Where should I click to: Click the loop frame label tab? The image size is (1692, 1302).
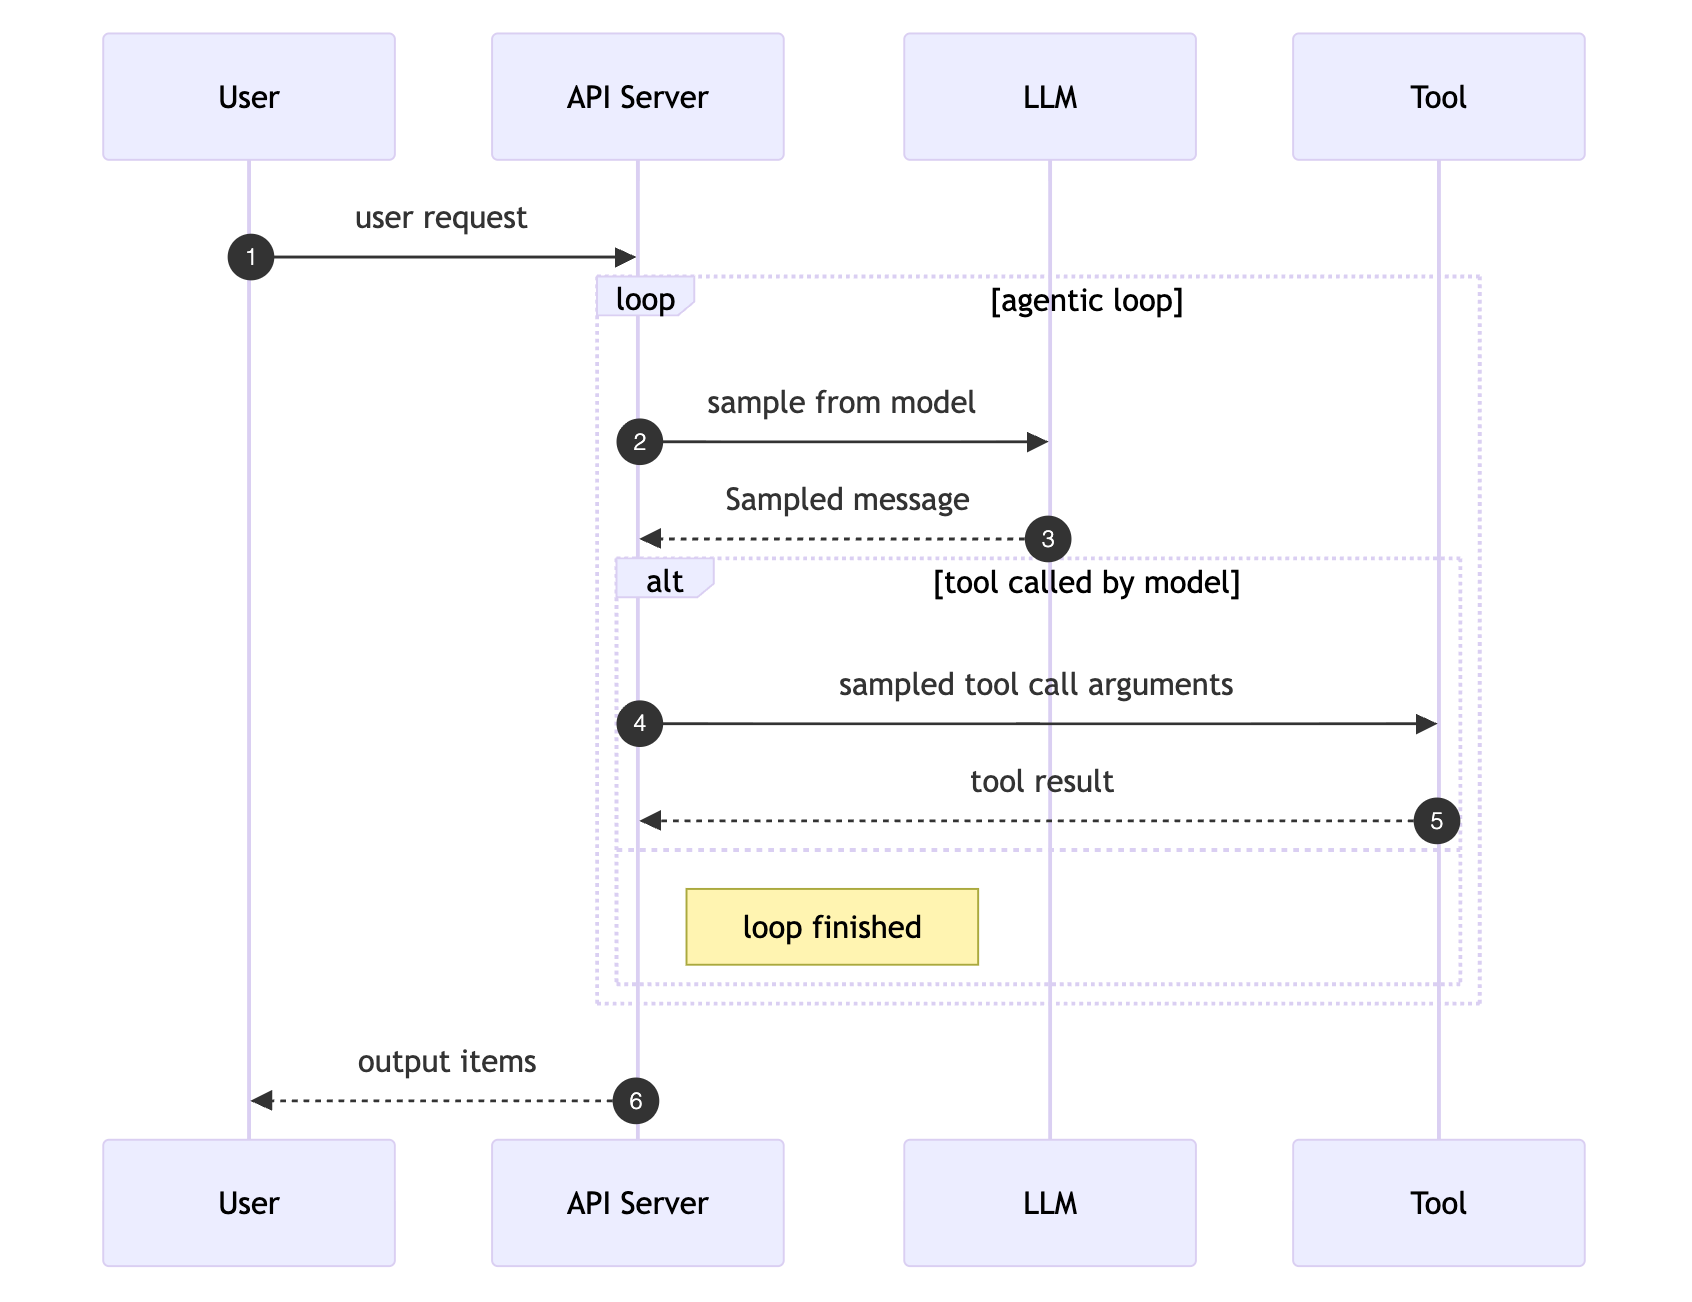(x=645, y=297)
